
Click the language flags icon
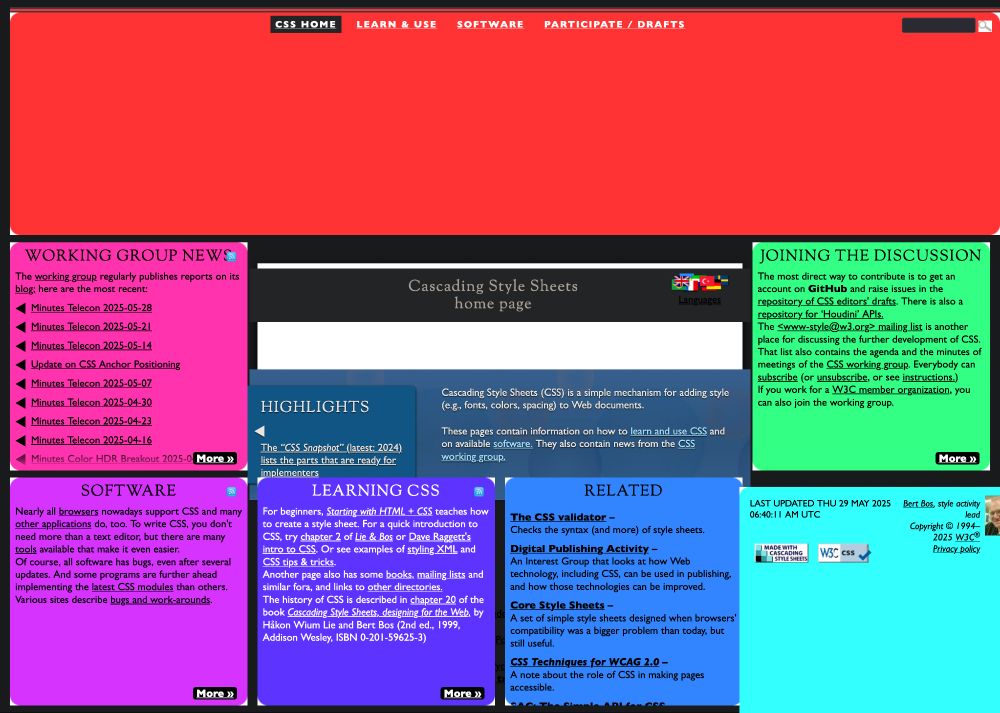tap(700, 282)
